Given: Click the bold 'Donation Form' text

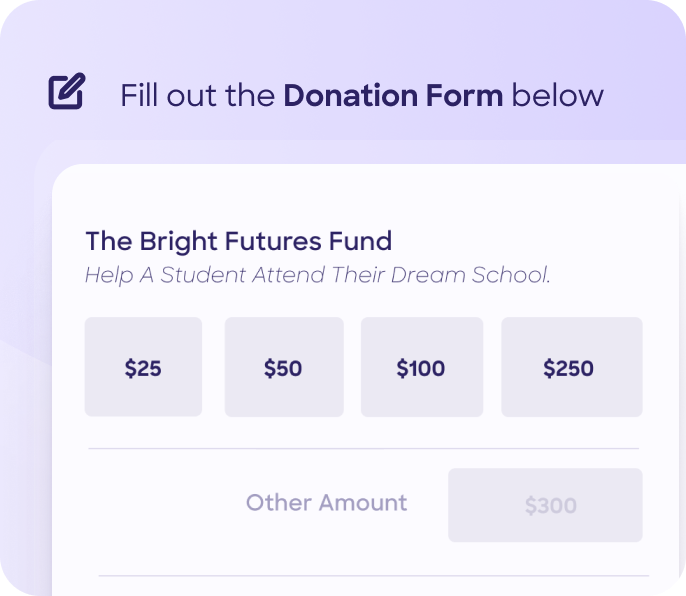Looking at the screenshot, I should click(393, 96).
